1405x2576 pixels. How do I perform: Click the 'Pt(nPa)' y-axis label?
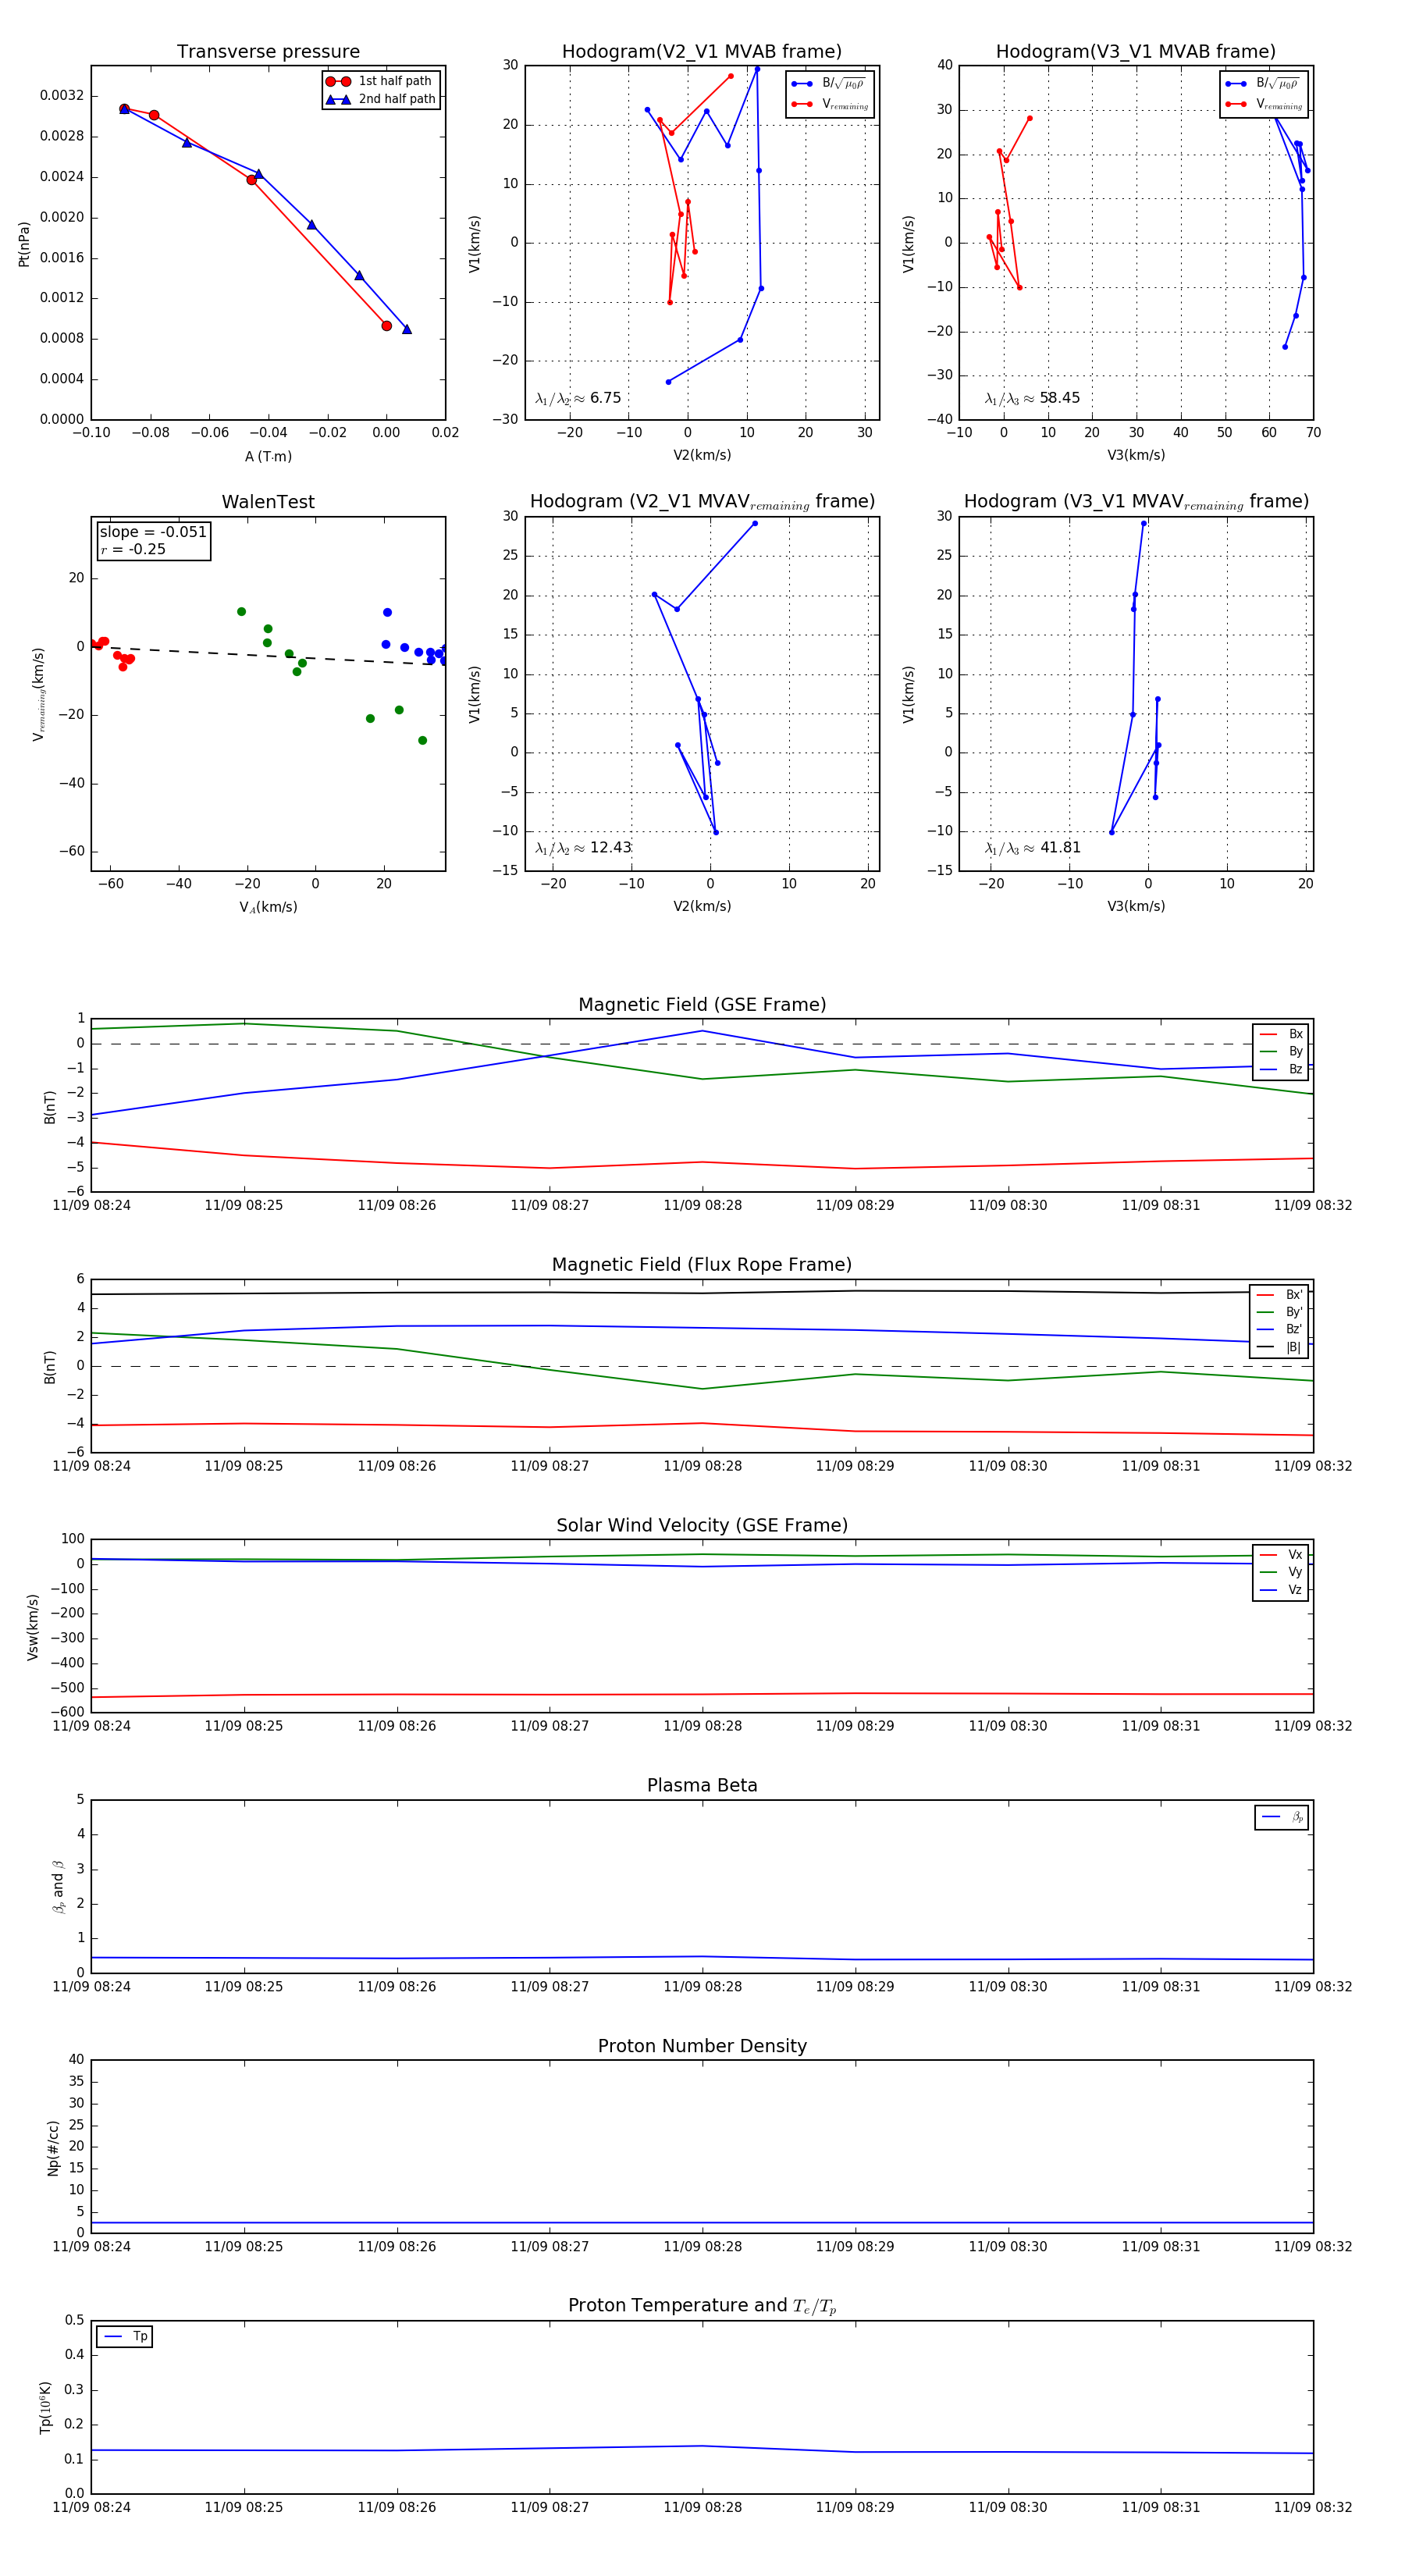[24, 244]
